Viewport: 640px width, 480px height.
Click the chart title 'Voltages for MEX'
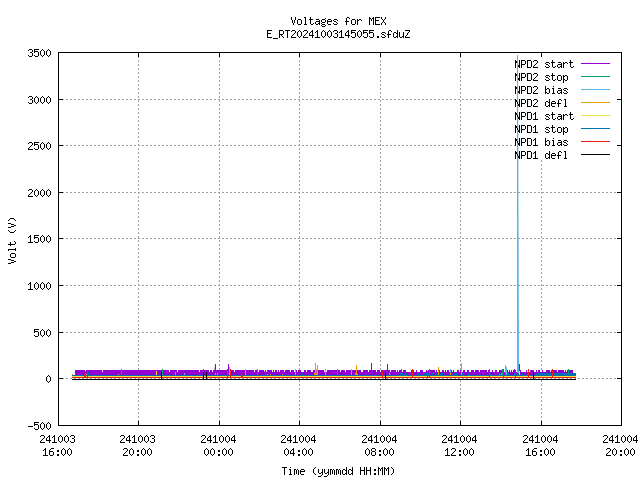338,21
